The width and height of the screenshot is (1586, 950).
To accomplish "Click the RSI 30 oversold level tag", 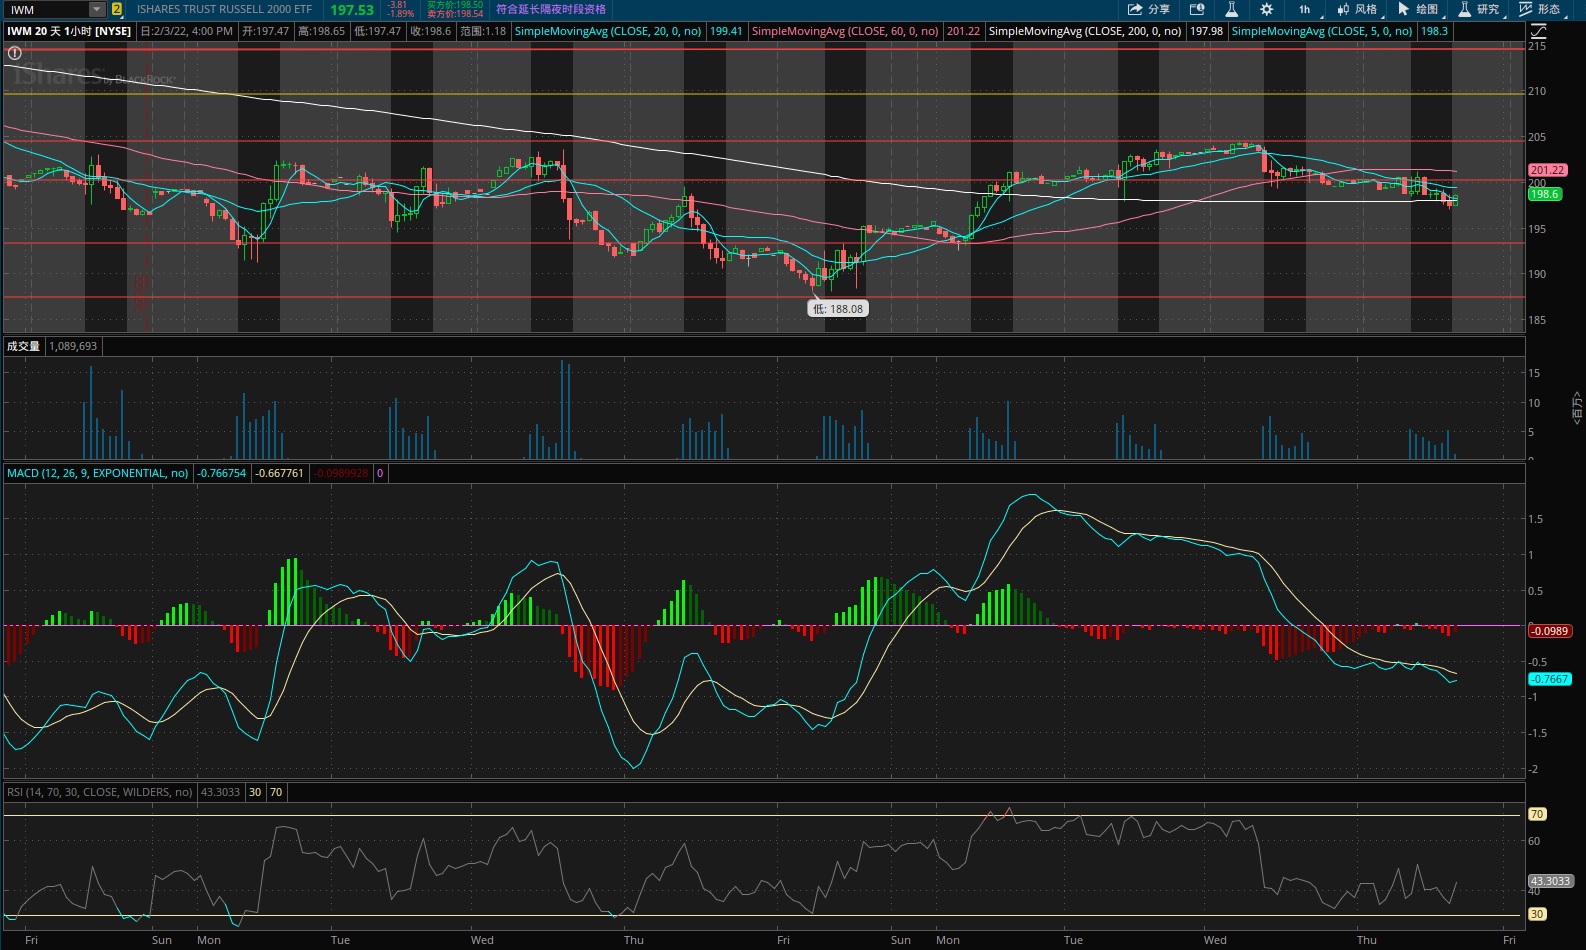I will point(1537,914).
